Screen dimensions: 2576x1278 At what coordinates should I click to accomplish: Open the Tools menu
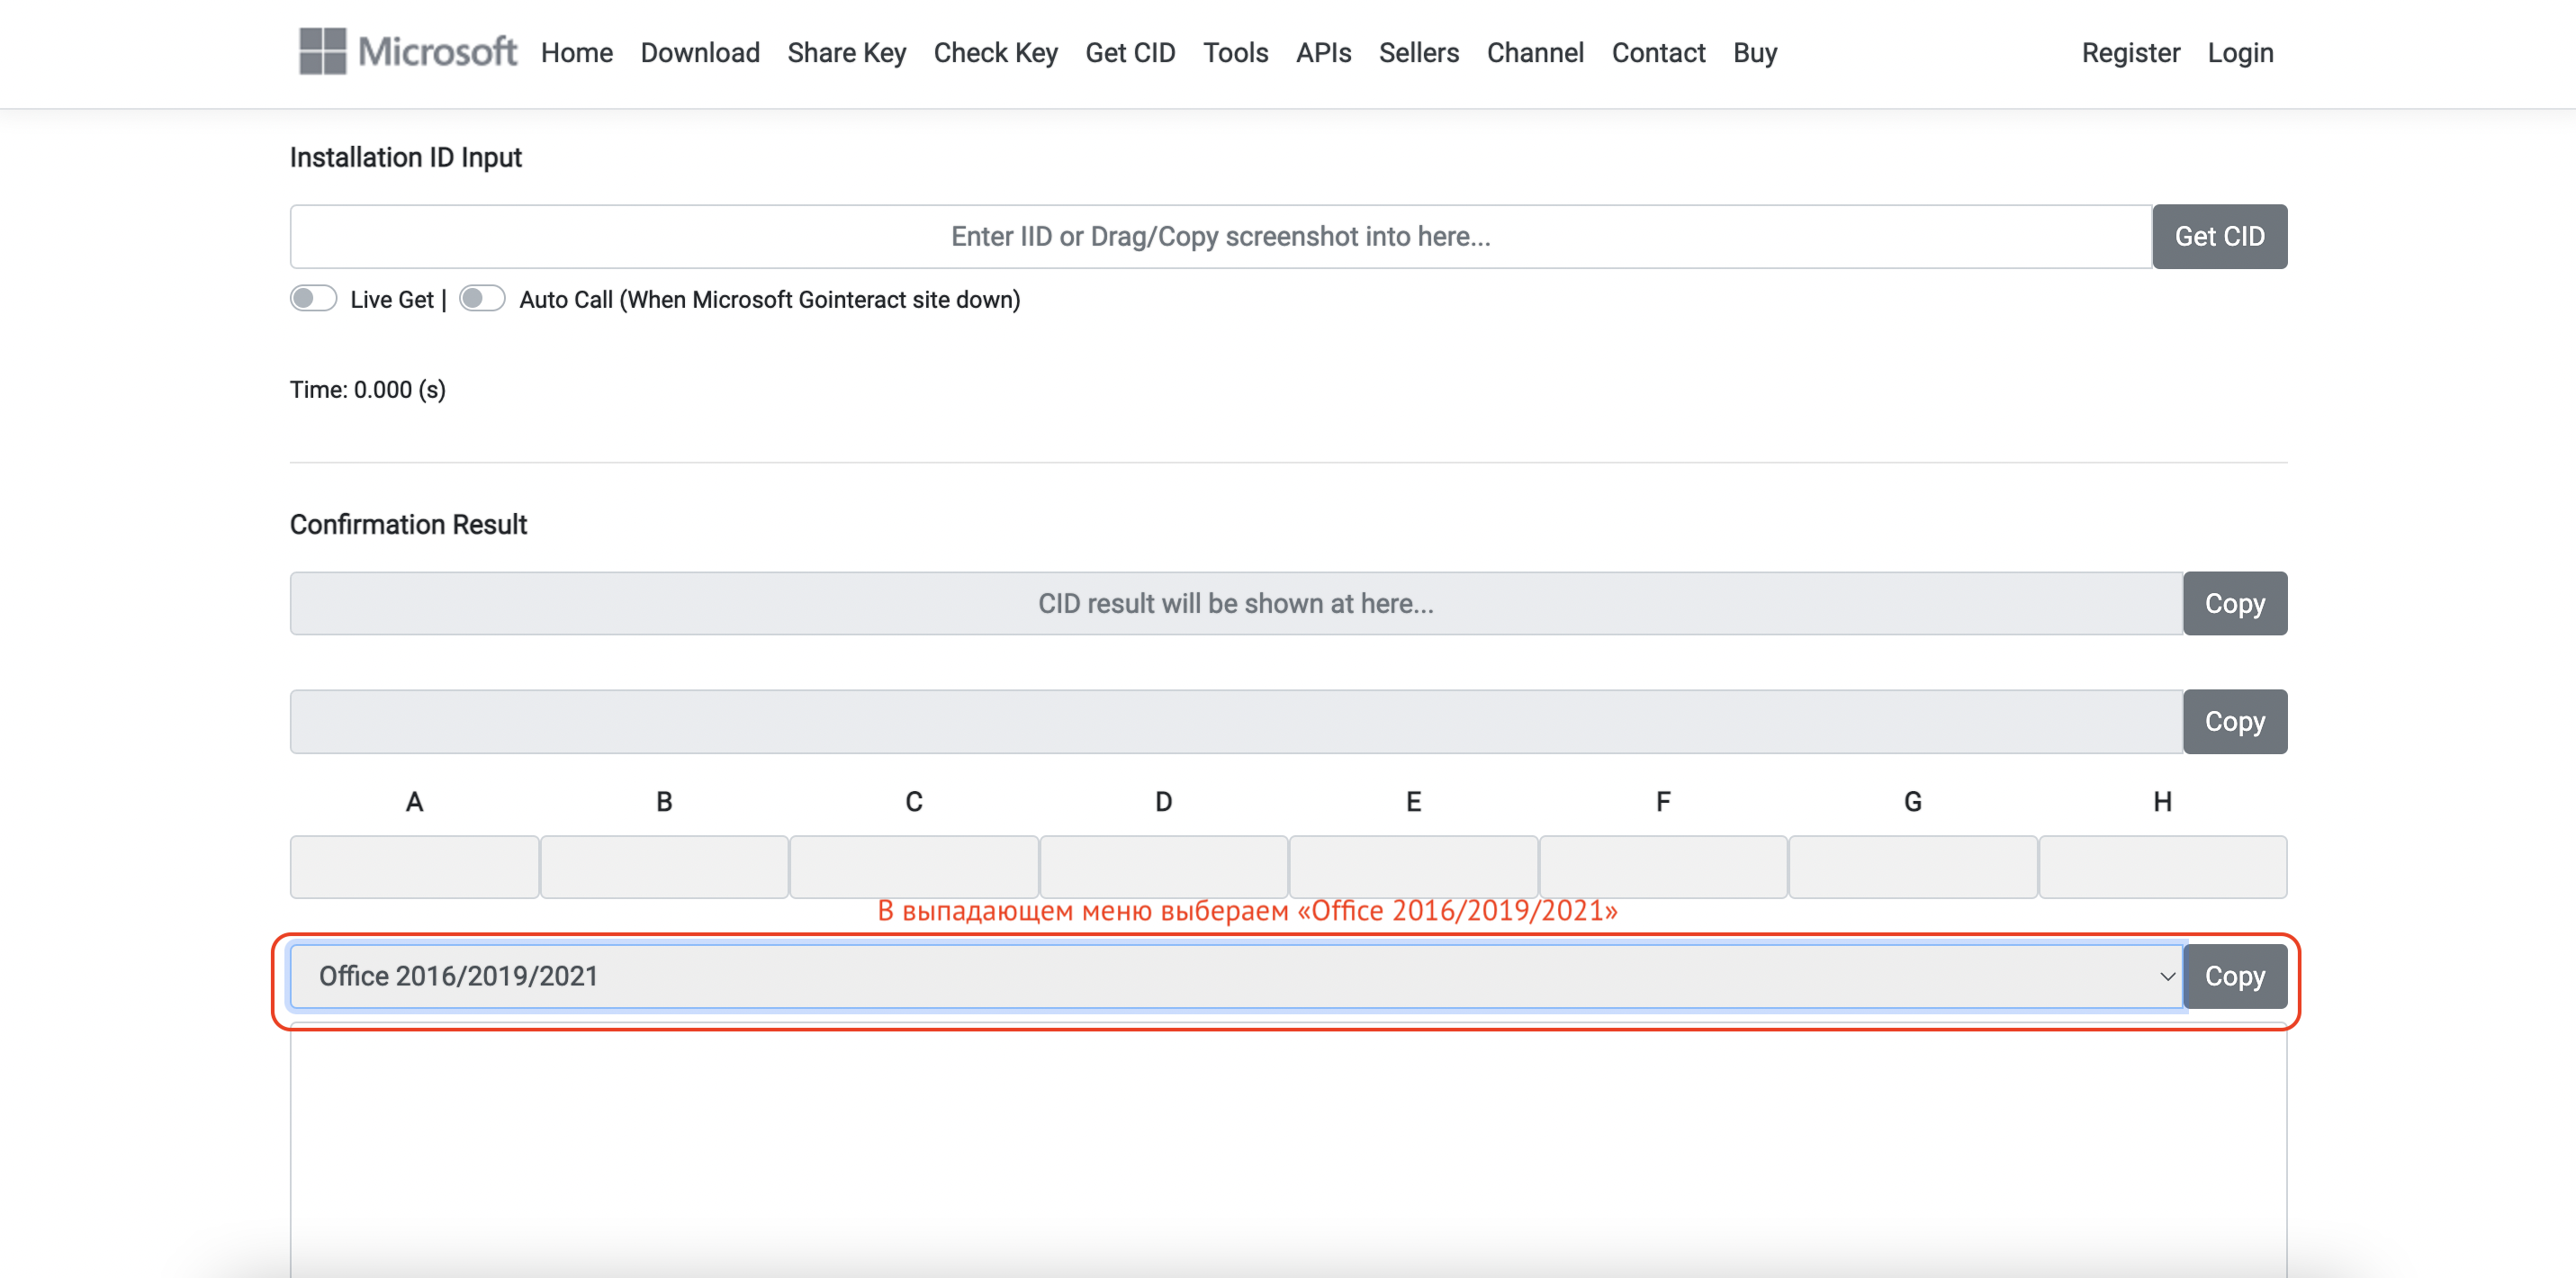coord(1235,53)
